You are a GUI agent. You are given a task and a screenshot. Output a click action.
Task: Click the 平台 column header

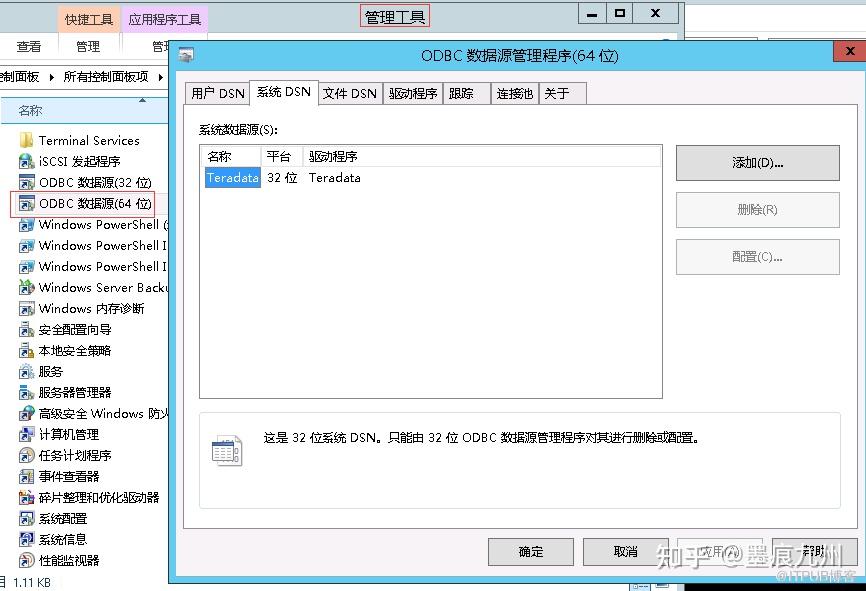[x=282, y=156]
